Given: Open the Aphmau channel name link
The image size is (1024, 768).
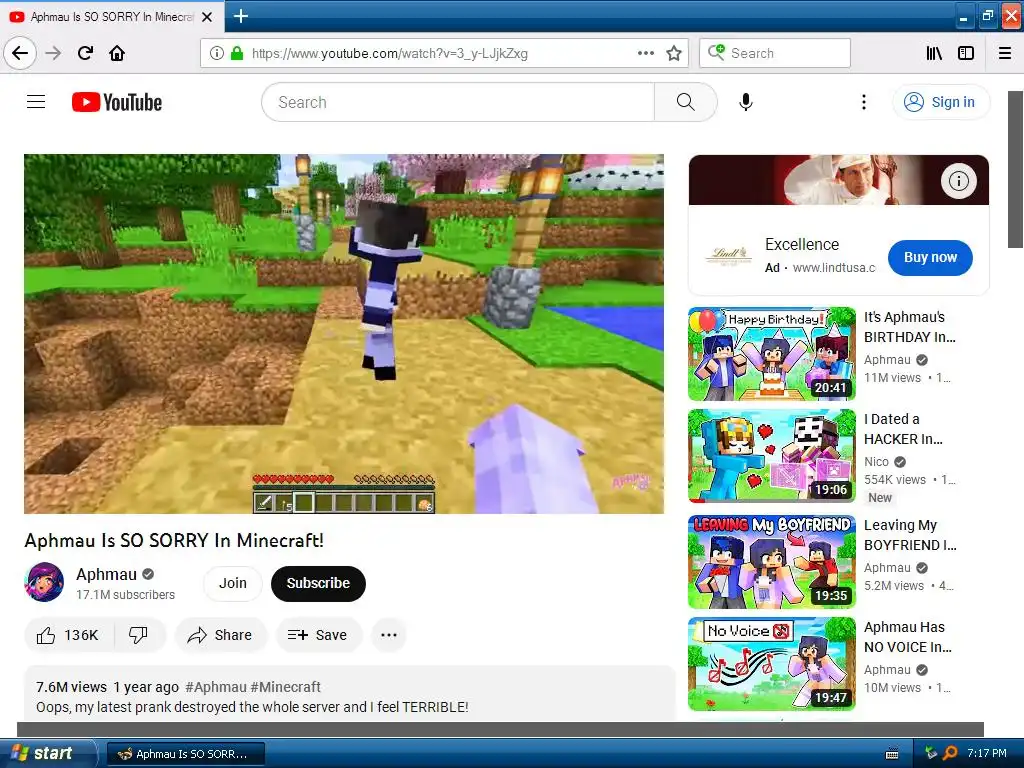Looking at the screenshot, I should 106,574.
